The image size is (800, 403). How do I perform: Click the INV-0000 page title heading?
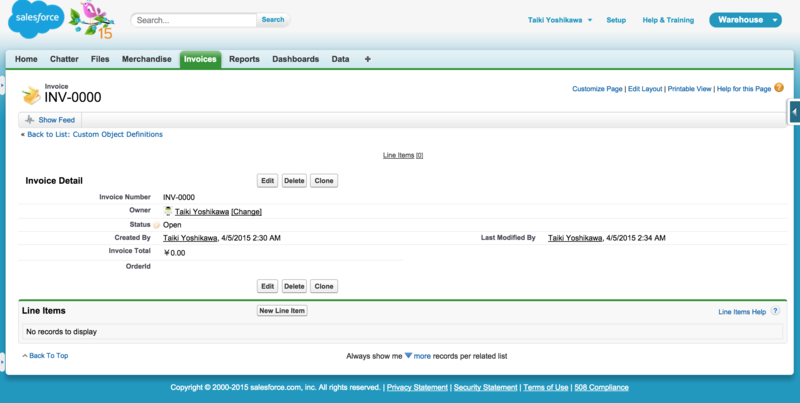(73, 97)
